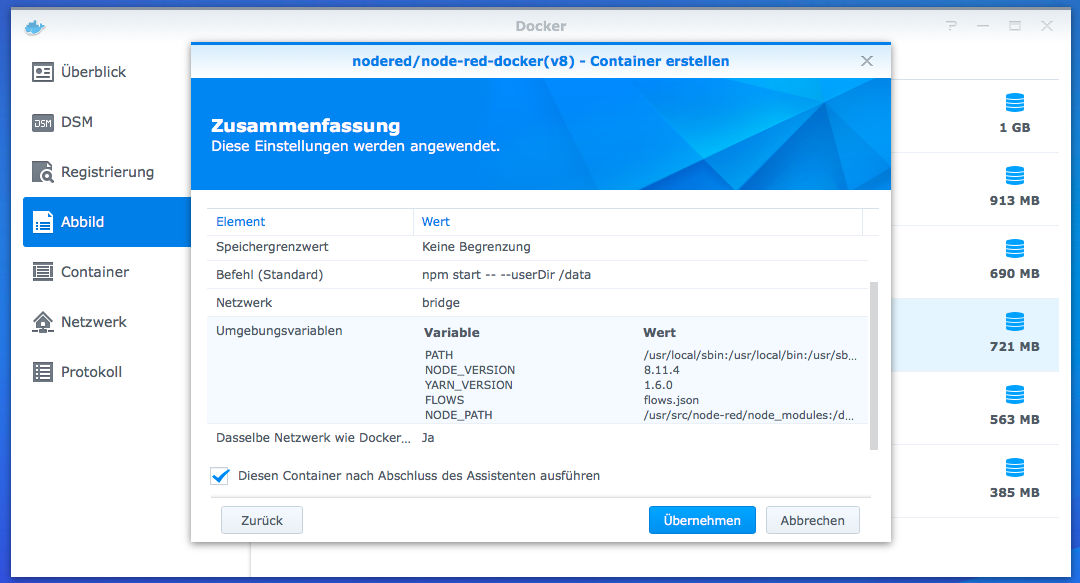Click the Element column header
This screenshot has height=583, width=1080.
coord(310,222)
